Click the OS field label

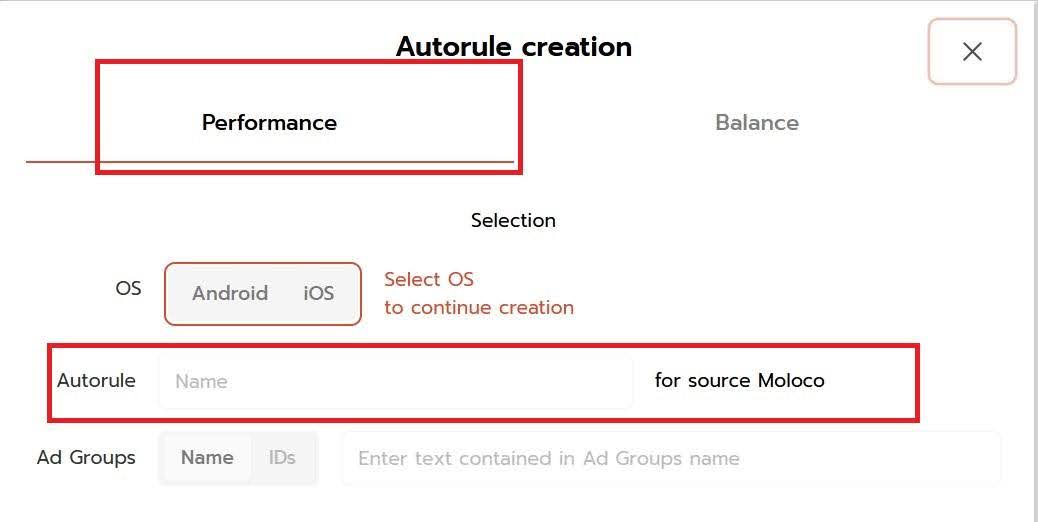click(x=128, y=288)
